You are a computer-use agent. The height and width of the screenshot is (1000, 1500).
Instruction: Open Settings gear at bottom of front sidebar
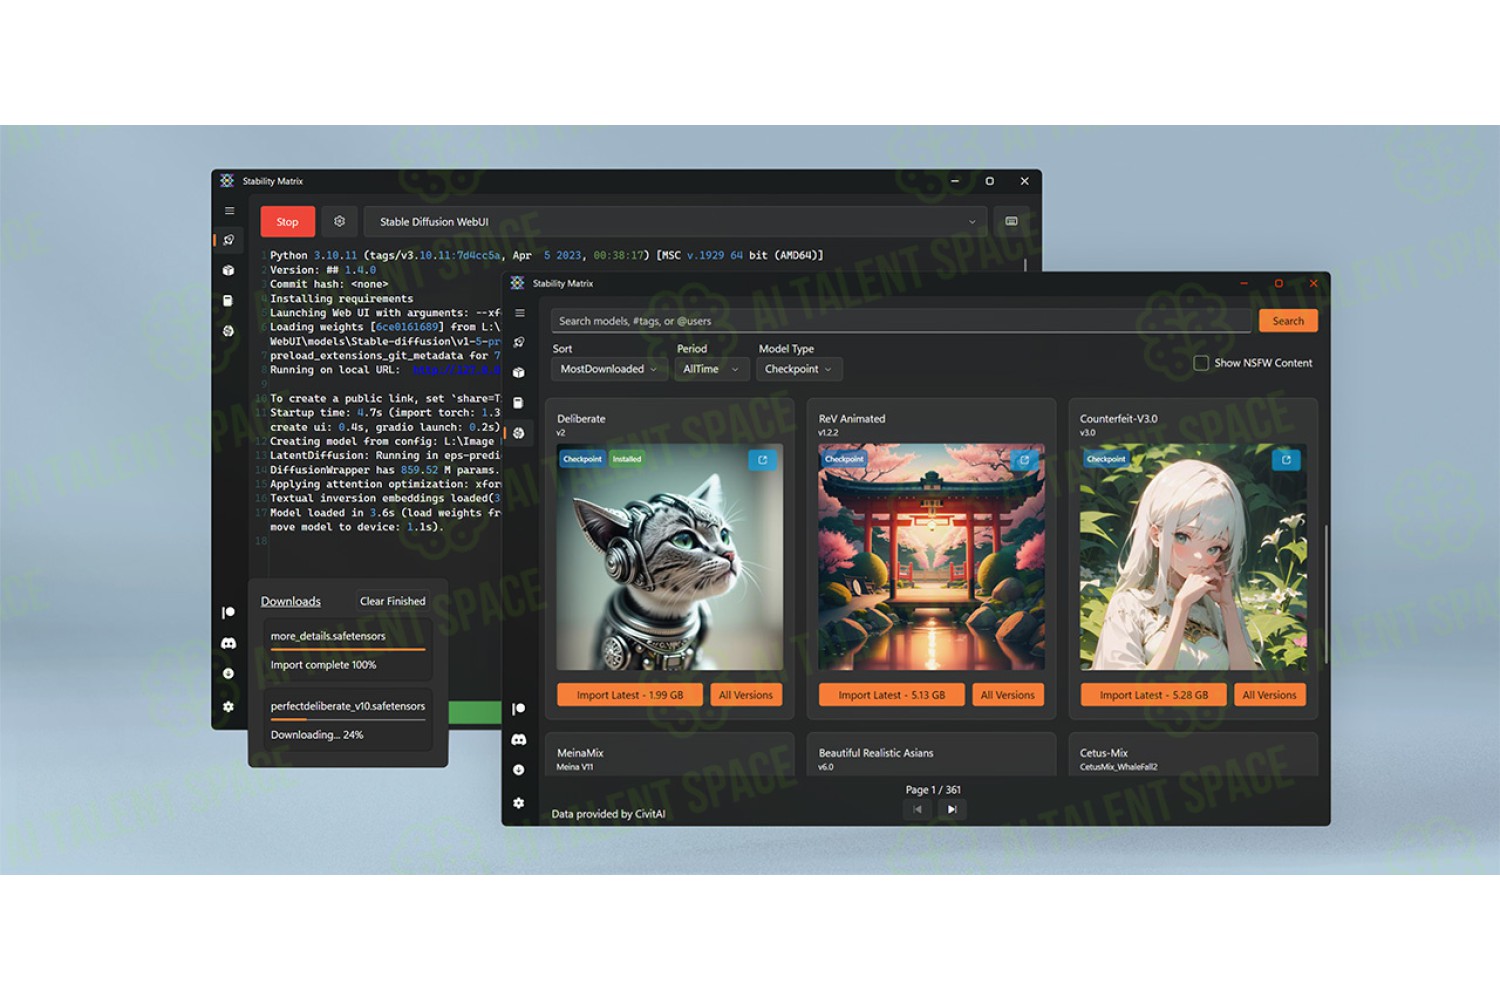pyautogui.click(x=519, y=802)
